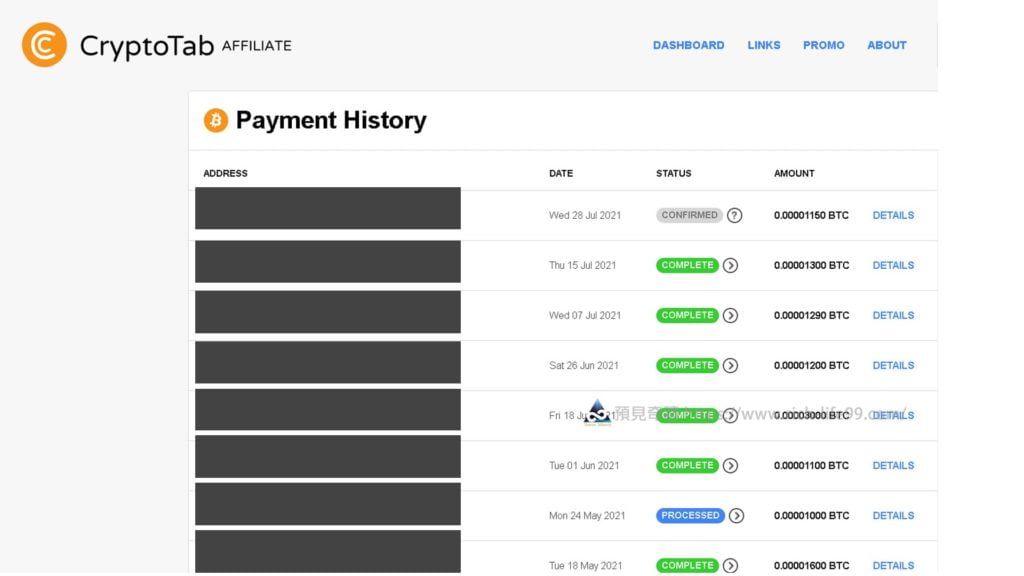Click arrow icon next to PROCESSED status

pos(737,516)
